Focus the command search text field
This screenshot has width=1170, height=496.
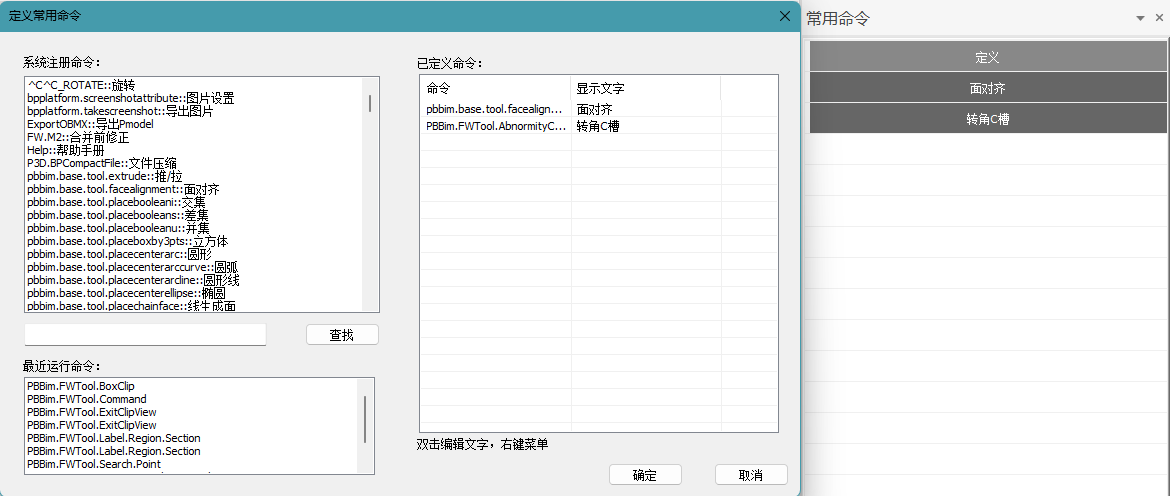coord(146,335)
